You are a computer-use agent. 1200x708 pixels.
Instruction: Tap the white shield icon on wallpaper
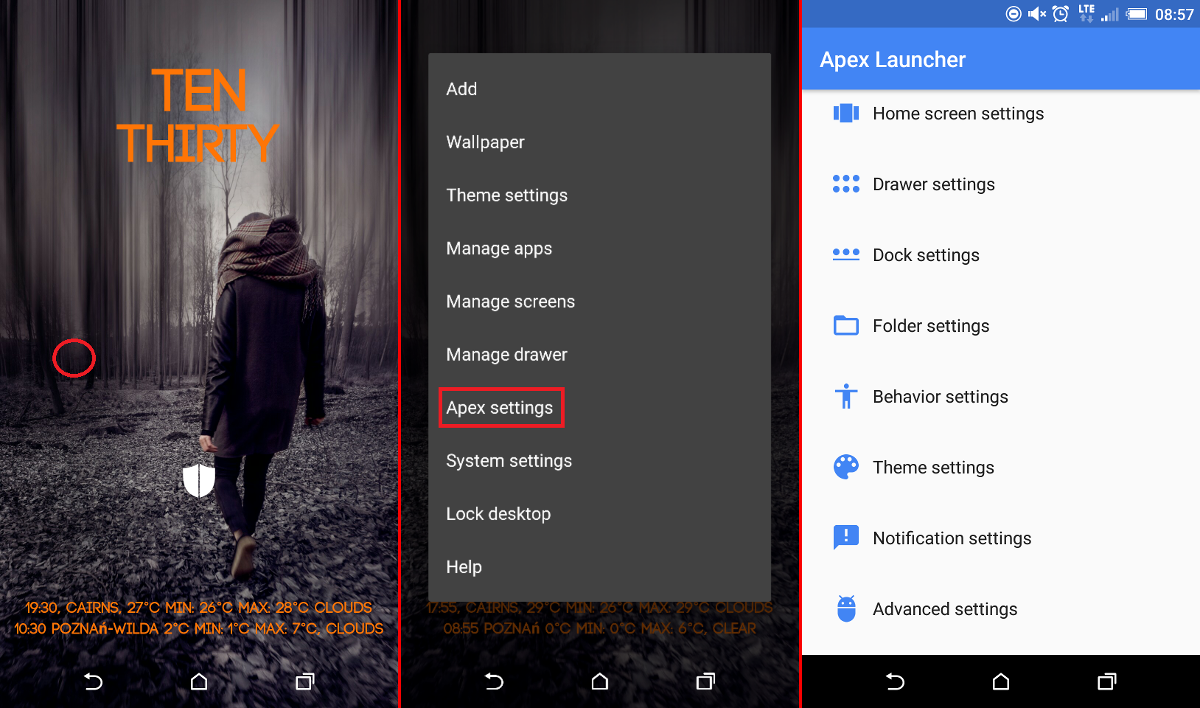[199, 480]
